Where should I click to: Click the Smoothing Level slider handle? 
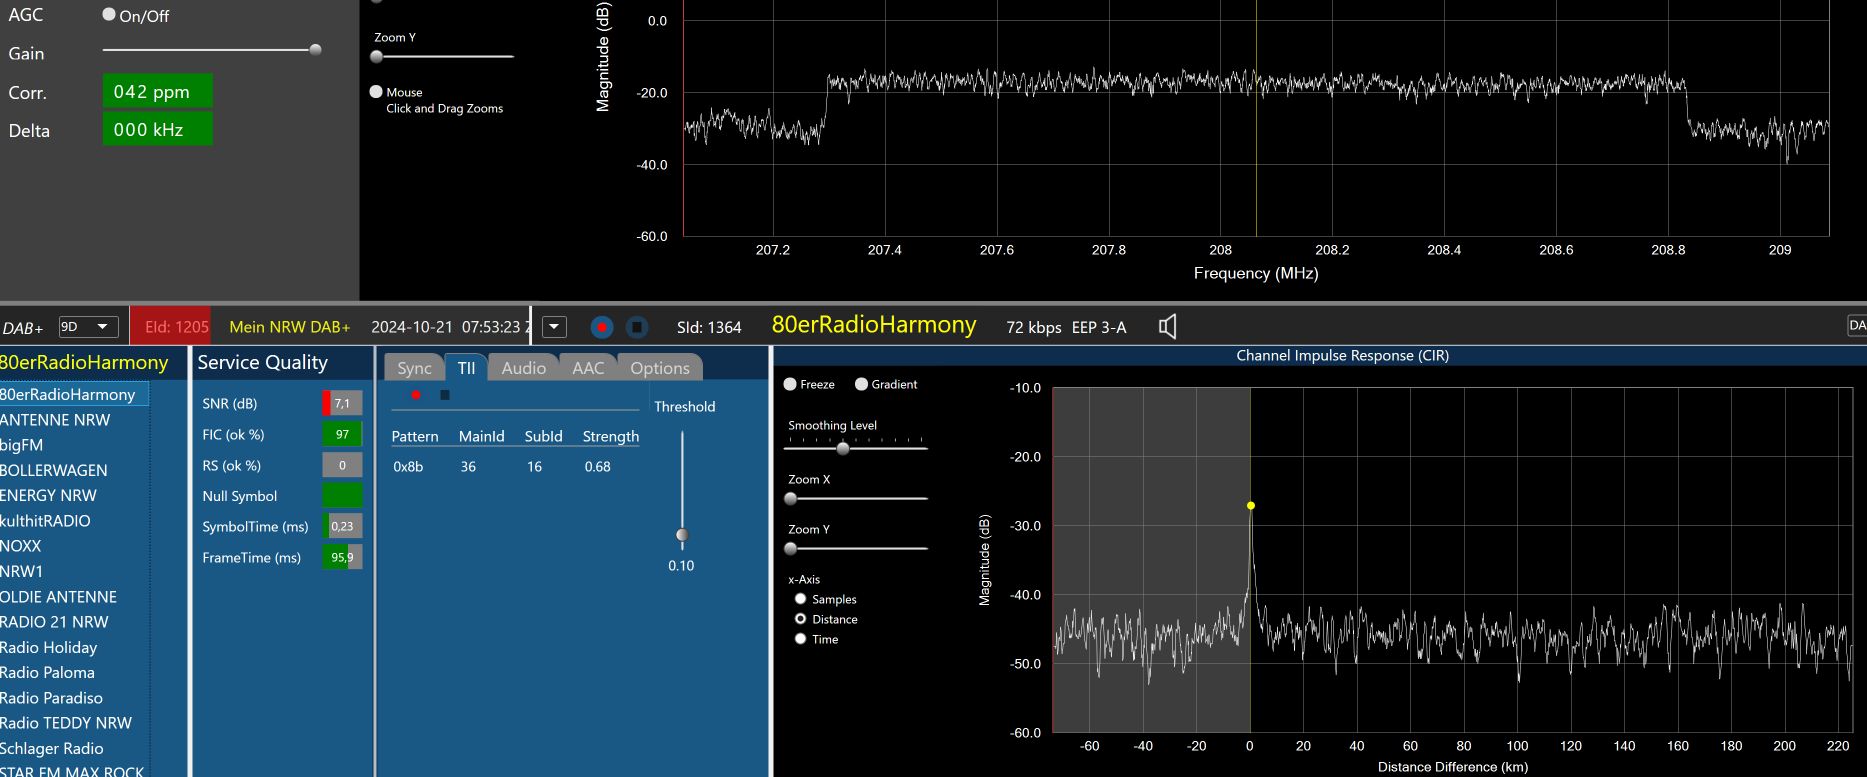click(x=843, y=448)
